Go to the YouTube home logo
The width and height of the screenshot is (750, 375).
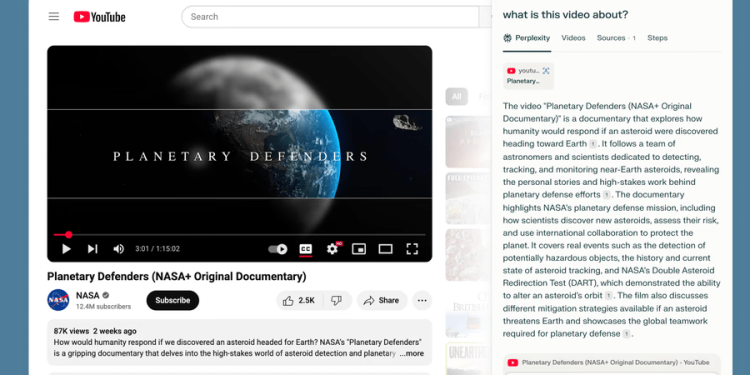point(99,17)
